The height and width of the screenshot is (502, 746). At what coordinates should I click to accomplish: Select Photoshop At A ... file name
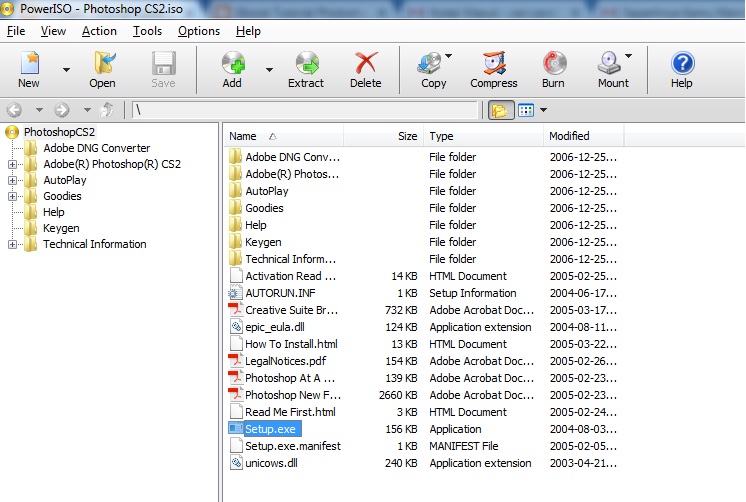290,378
